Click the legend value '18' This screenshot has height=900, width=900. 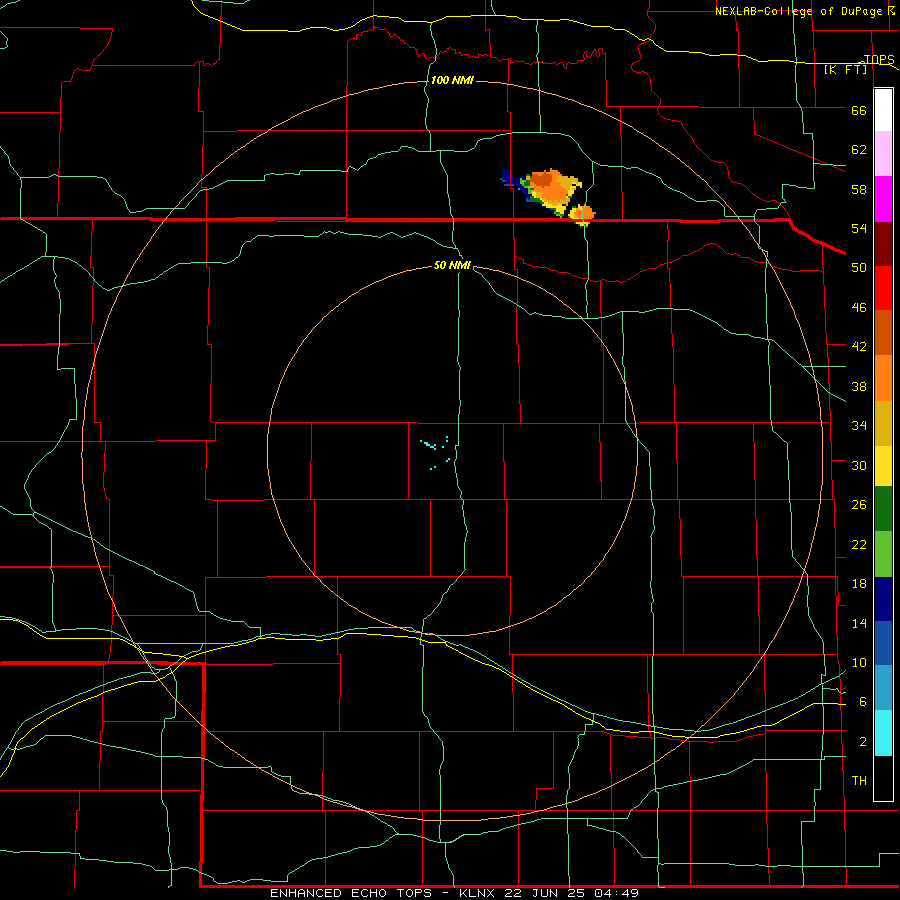point(859,584)
